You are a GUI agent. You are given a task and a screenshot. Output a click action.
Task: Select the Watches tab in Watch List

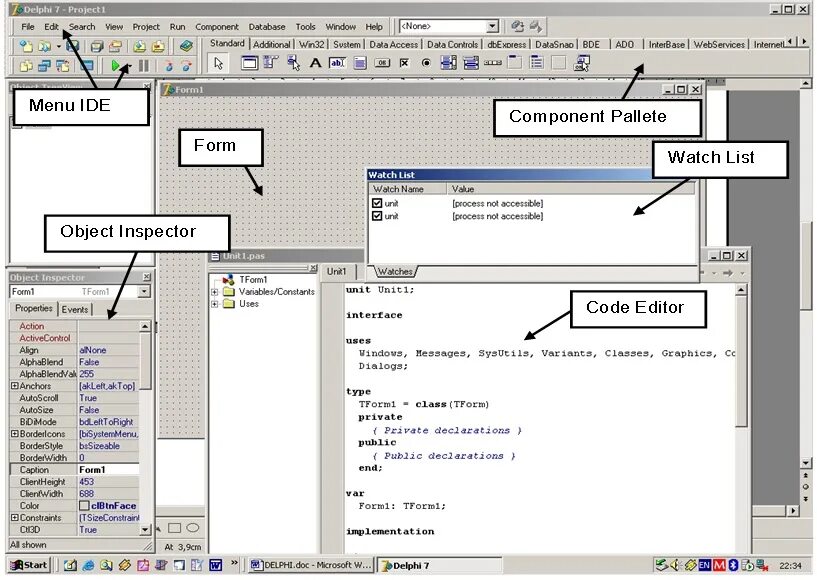(x=395, y=272)
